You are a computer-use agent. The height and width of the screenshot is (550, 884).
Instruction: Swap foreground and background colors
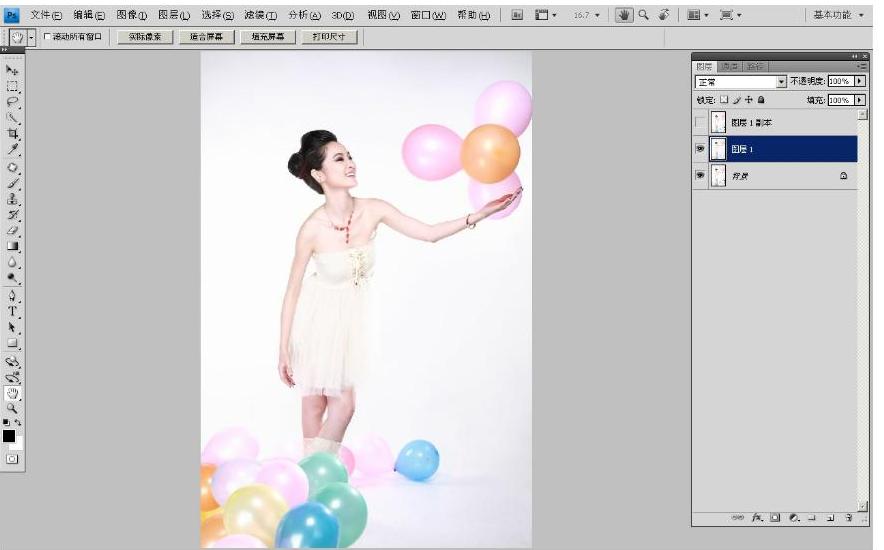(18, 422)
